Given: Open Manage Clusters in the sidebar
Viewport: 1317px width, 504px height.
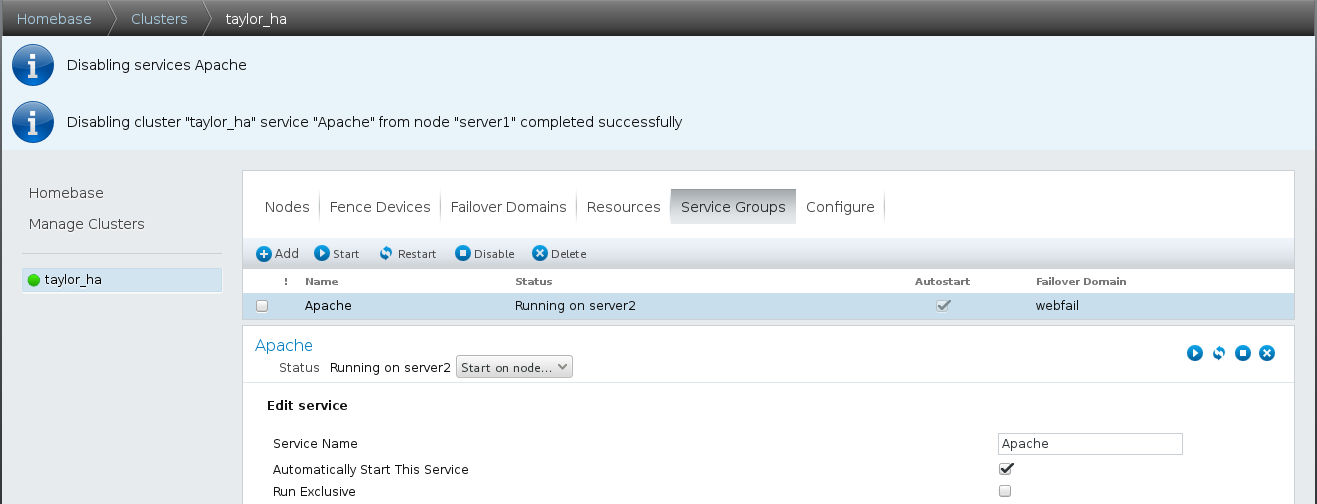Looking at the screenshot, I should 86,224.
